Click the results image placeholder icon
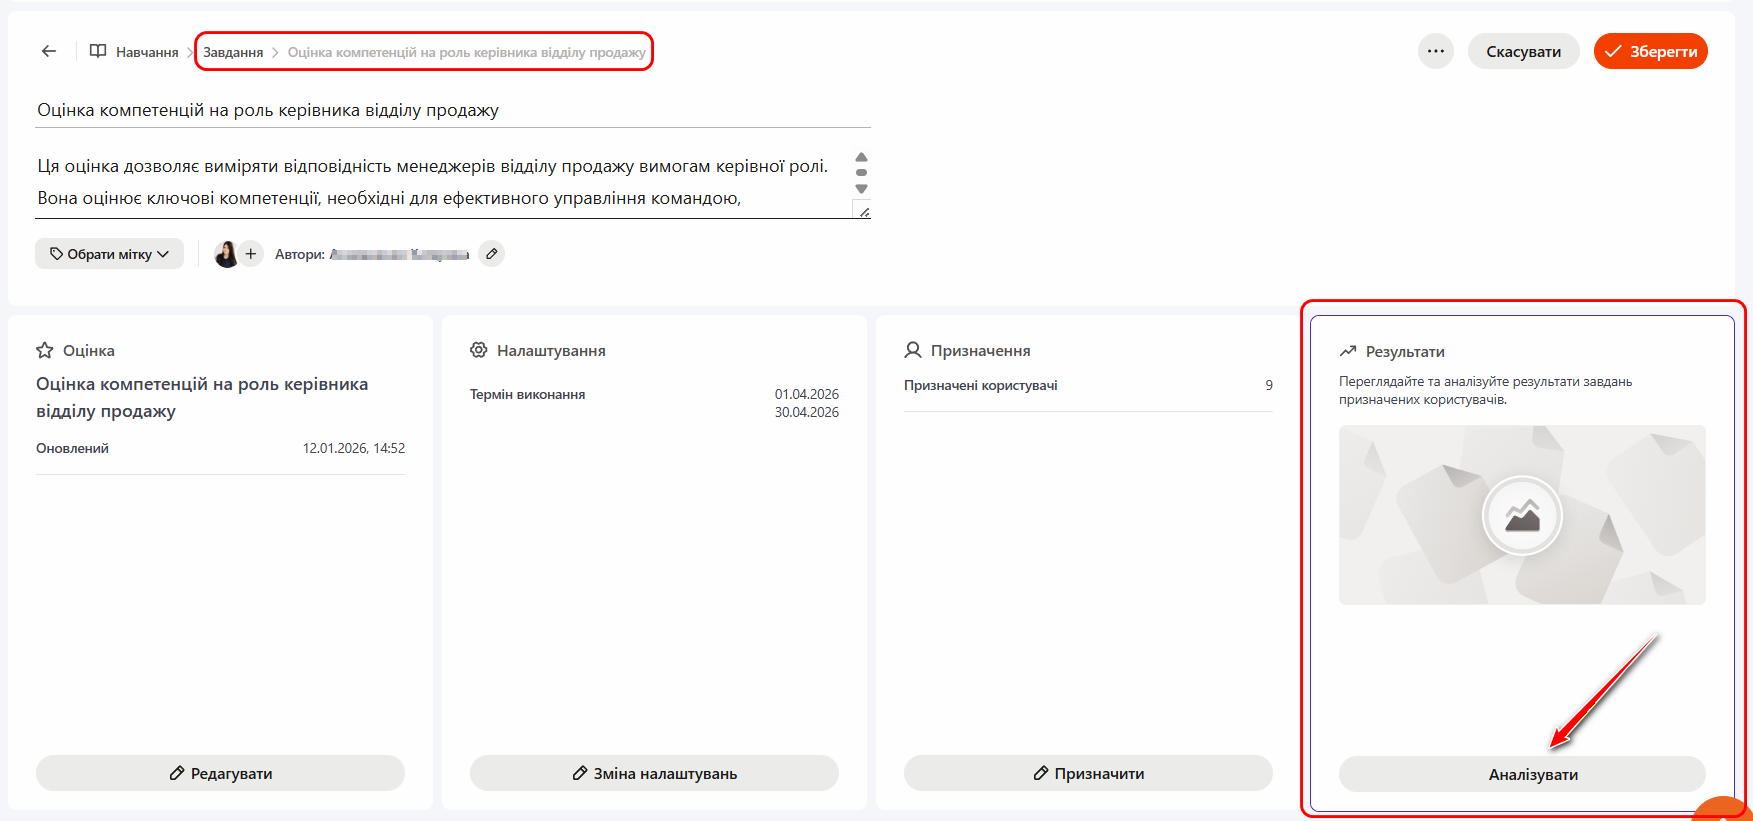The height and width of the screenshot is (821, 1753). pos(1522,515)
